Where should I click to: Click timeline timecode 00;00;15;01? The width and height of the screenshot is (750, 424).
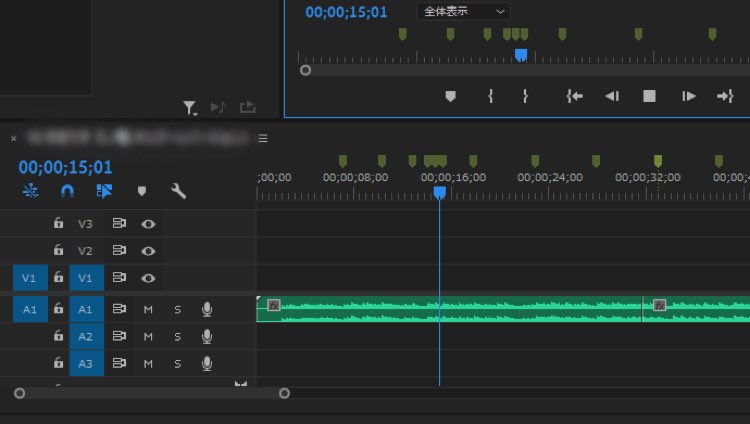66,167
